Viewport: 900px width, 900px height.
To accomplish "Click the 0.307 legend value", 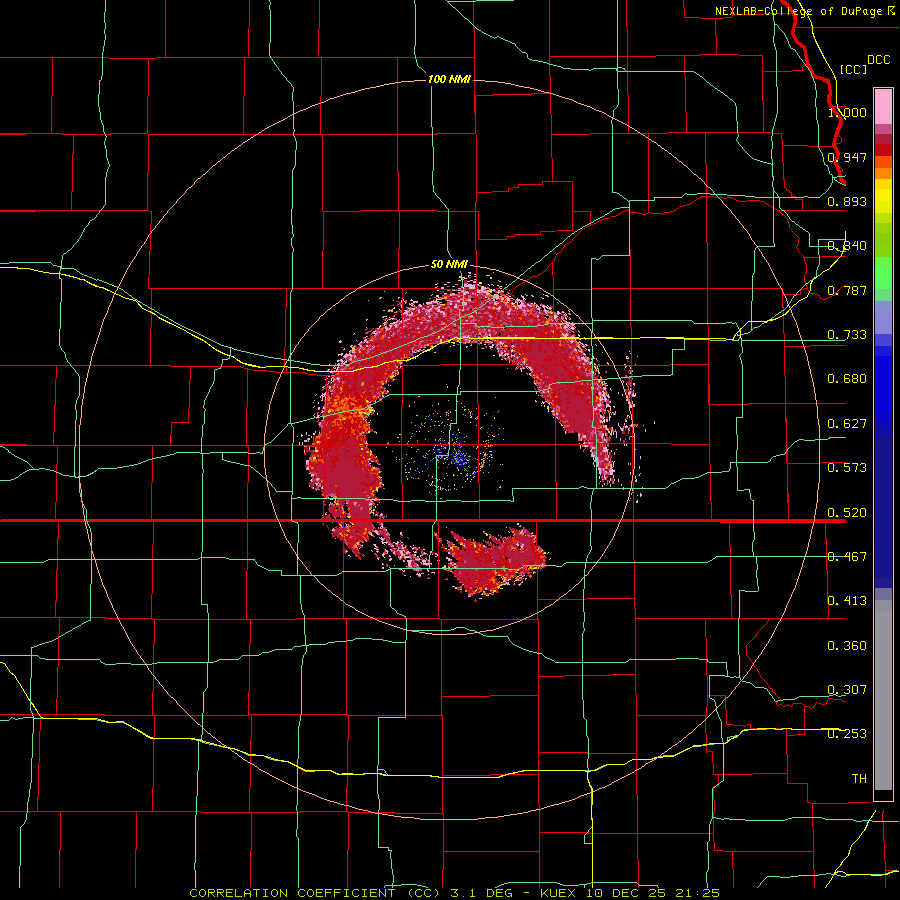I will pyautogui.click(x=847, y=690).
